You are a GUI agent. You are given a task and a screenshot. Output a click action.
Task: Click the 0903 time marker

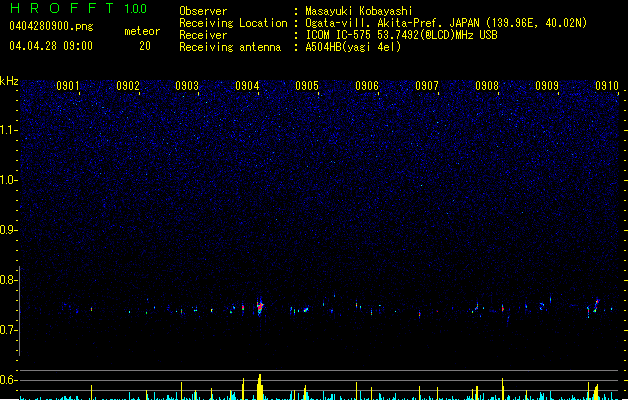pyautogui.click(x=187, y=86)
